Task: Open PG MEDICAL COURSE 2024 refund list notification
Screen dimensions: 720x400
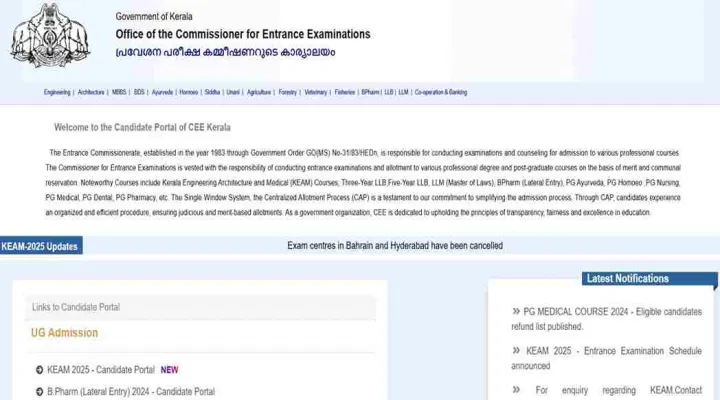Action: click(607, 319)
